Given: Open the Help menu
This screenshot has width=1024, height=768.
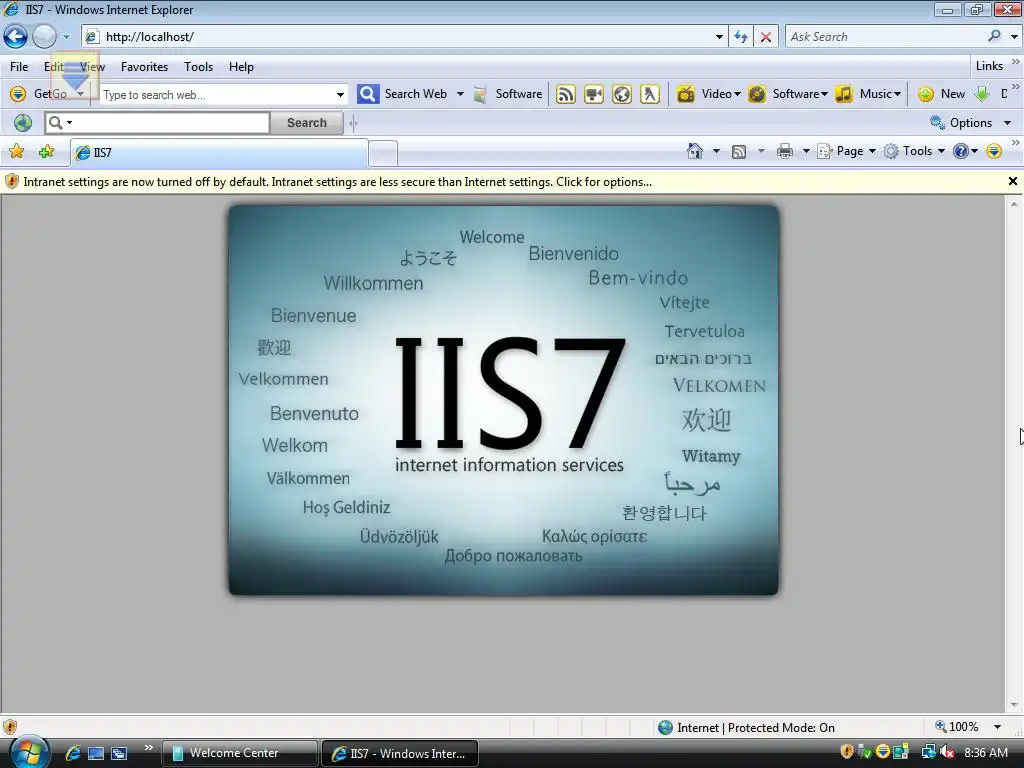Looking at the screenshot, I should click(241, 67).
